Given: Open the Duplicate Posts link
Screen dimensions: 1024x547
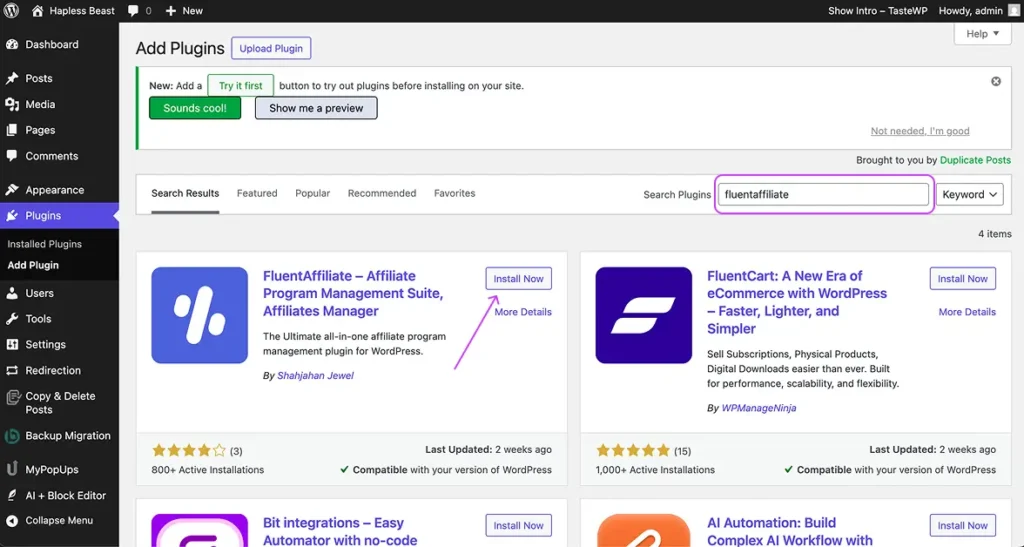Looking at the screenshot, I should click(x=975, y=160).
